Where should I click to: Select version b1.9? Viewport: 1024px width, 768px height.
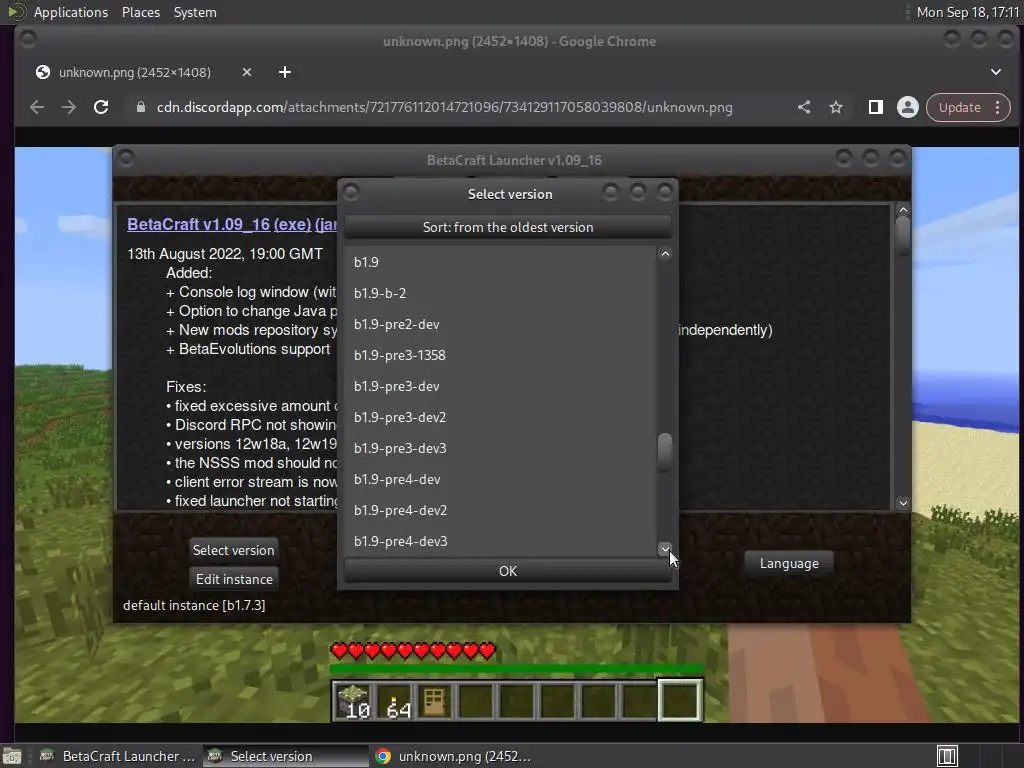coord(500,262)
